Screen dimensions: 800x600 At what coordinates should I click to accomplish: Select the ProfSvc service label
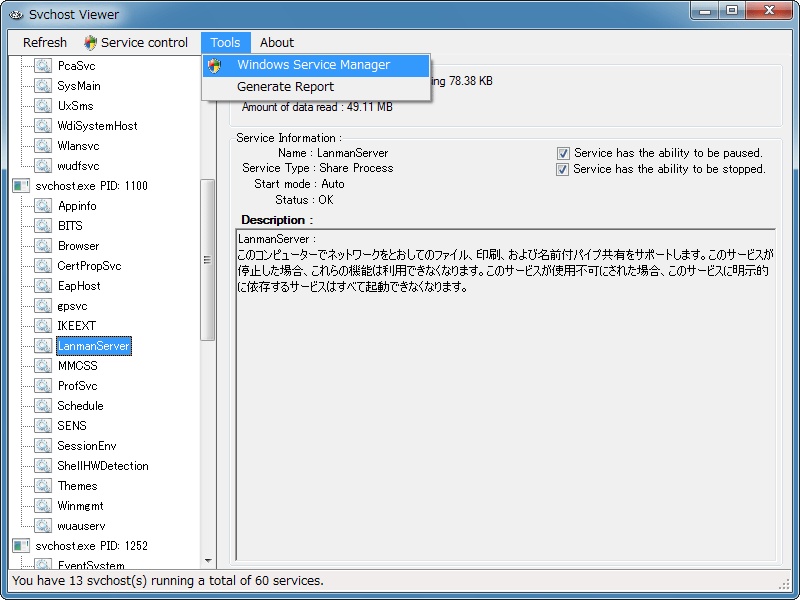(x=78, y=386)
